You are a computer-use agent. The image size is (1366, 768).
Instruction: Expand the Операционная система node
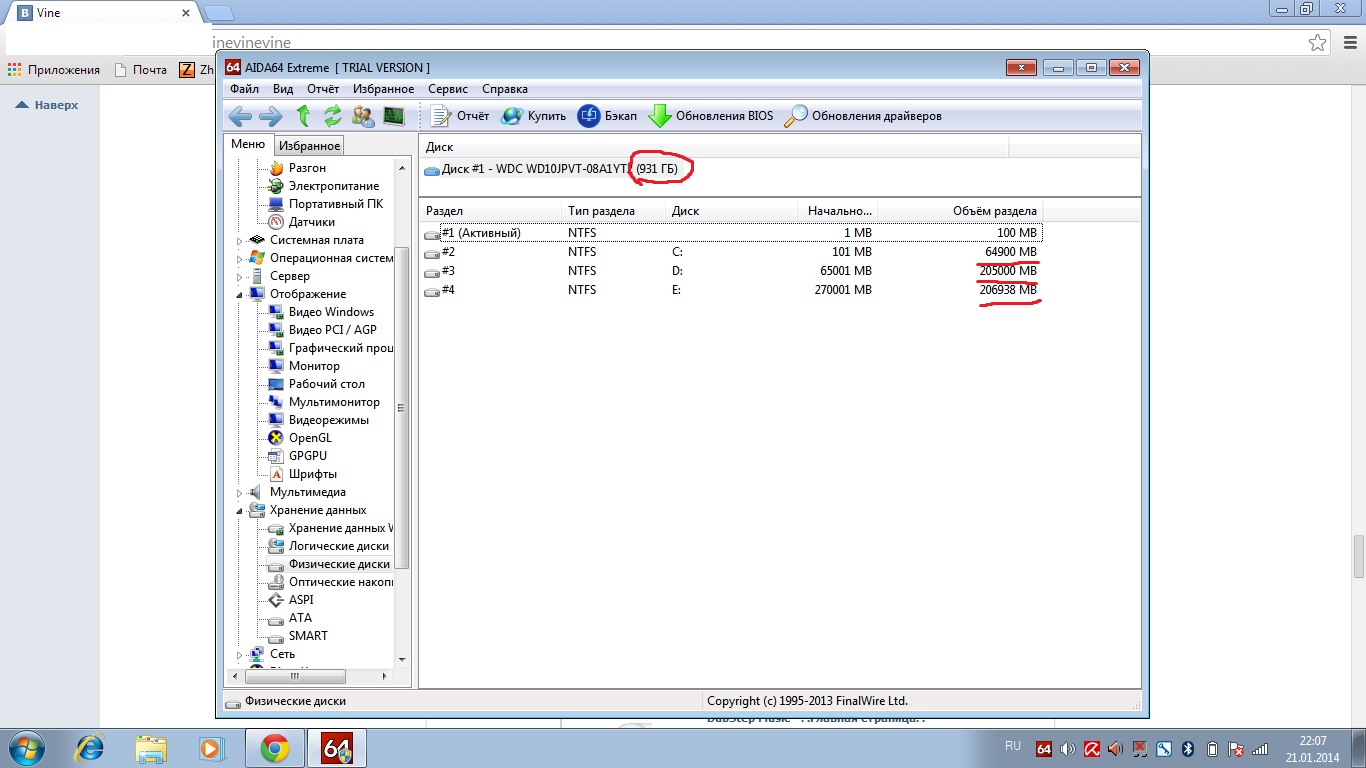click(x=240, y=259)
